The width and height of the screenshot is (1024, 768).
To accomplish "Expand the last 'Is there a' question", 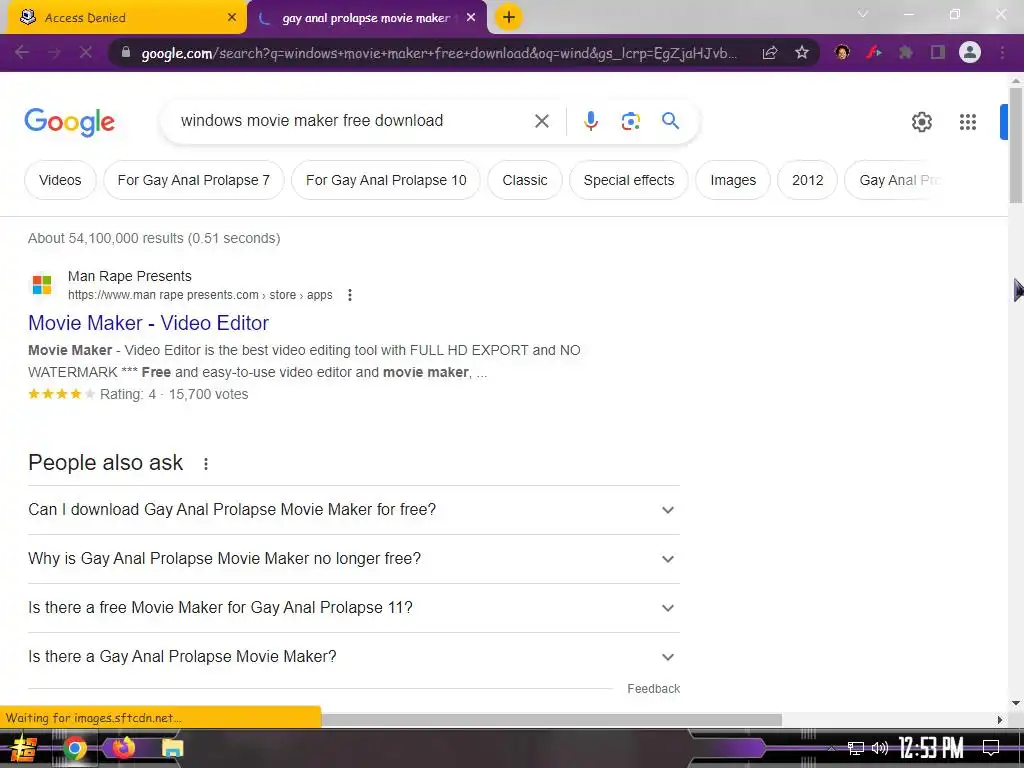I will point(354,657).
